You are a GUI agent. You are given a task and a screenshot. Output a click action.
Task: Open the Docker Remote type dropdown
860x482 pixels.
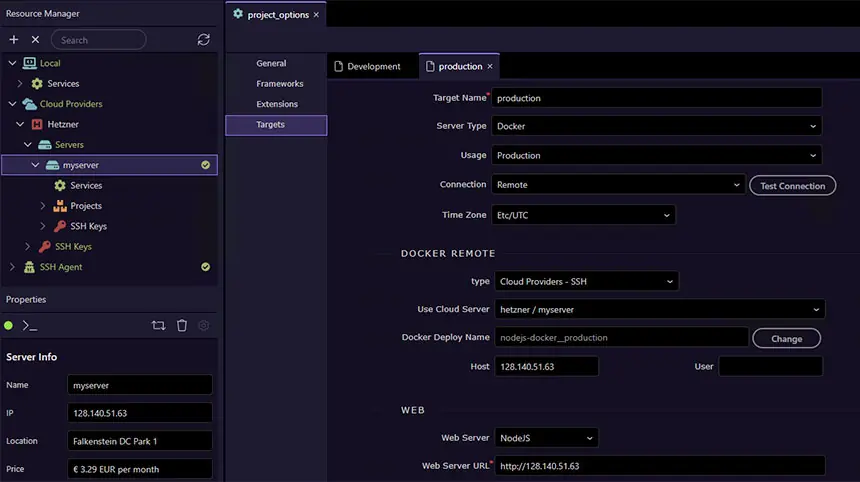pyautogui.click(x=586, y=281)
